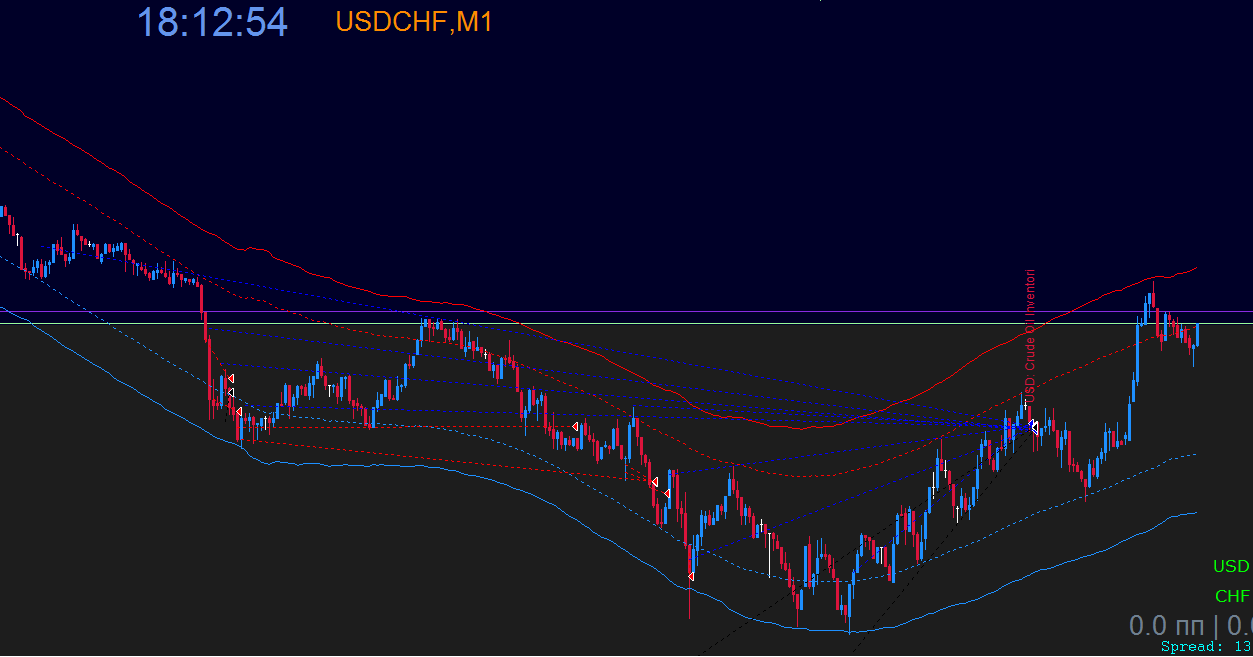Click the 0.0 пп profit readout

[x=1166, y=626]
